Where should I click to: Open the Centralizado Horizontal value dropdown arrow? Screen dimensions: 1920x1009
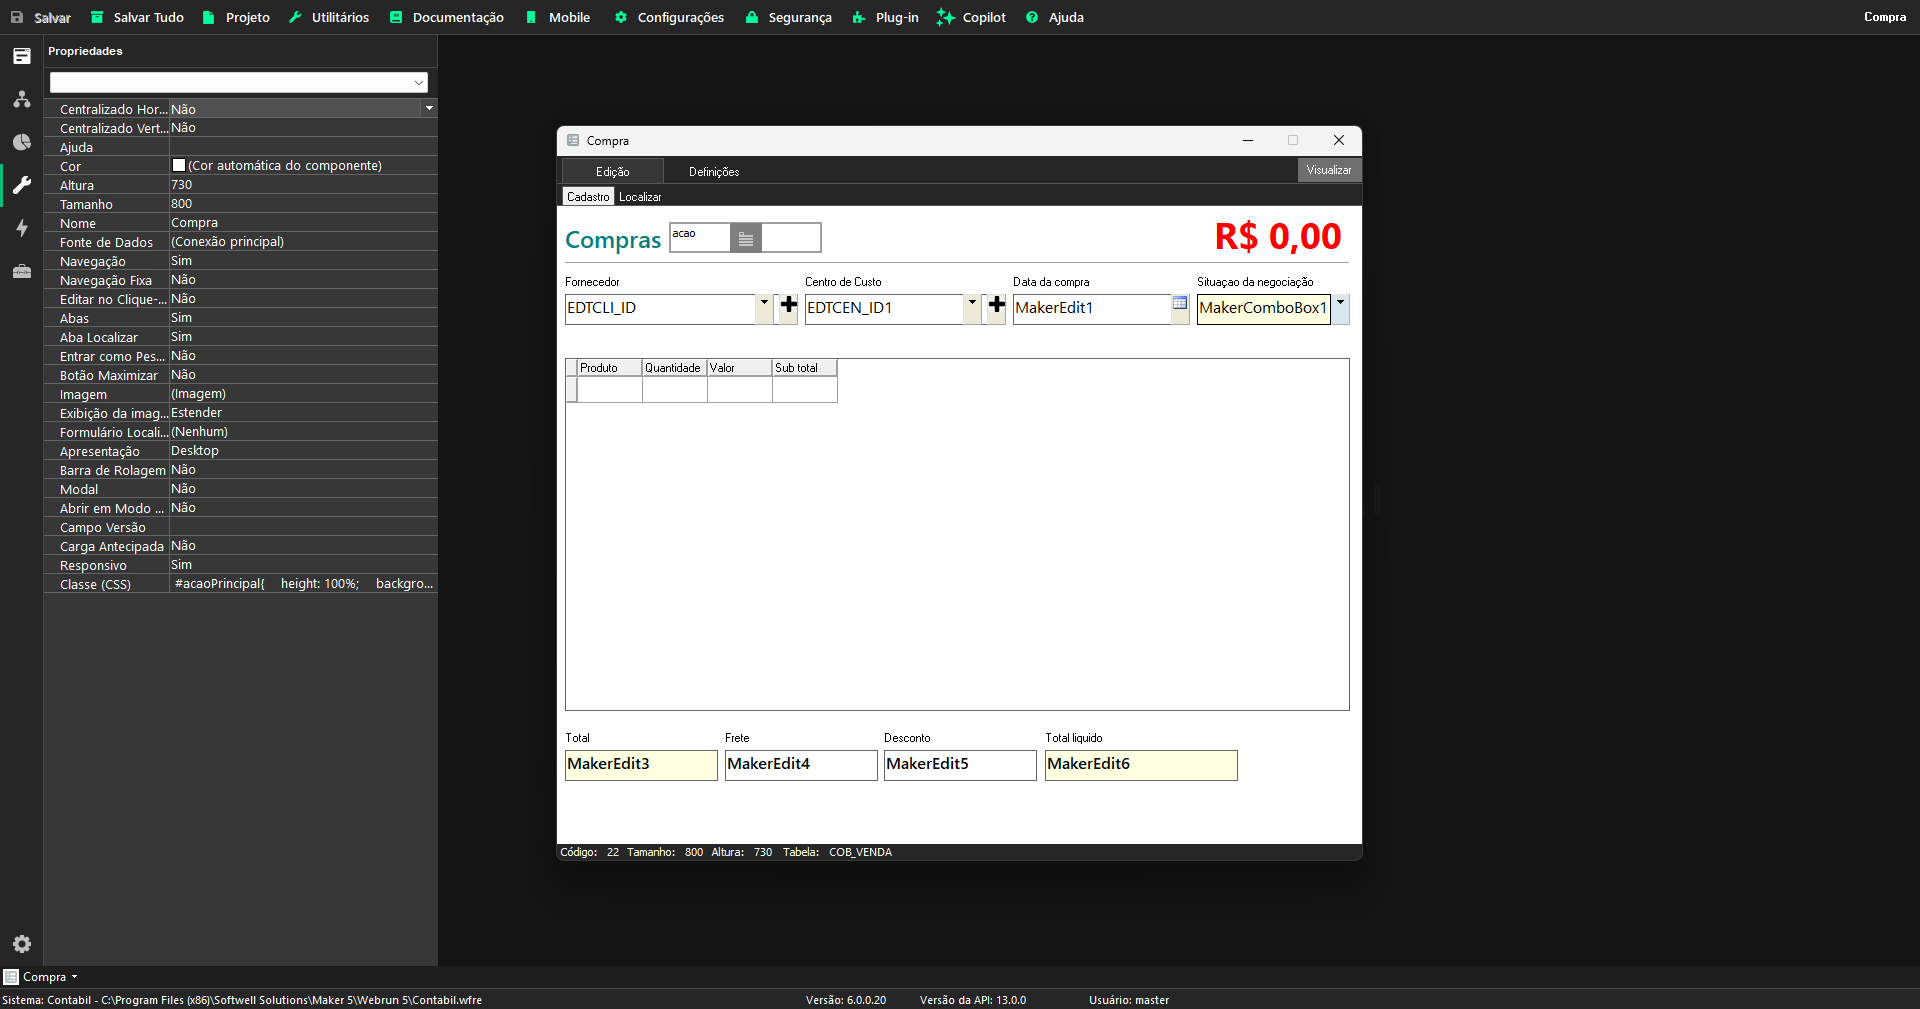click(429, 108)
